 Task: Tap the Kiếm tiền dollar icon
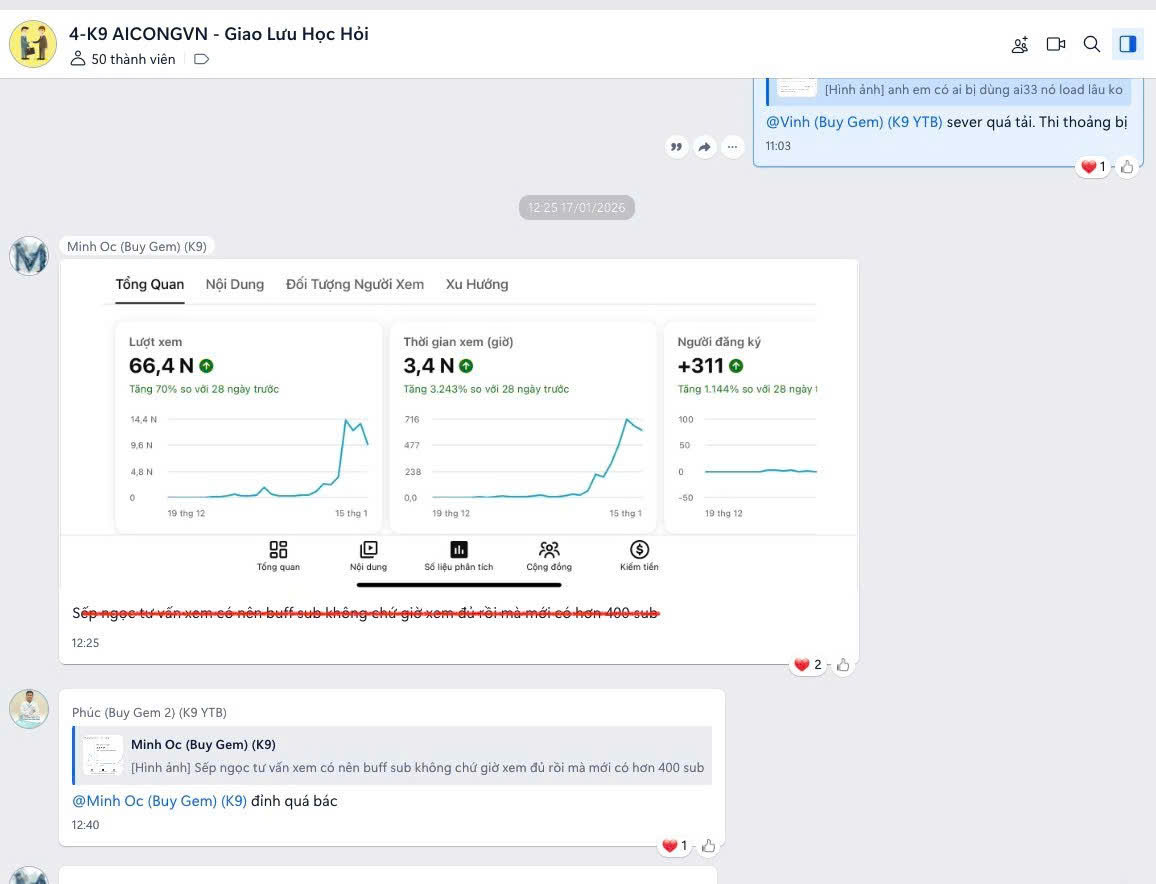639,555
